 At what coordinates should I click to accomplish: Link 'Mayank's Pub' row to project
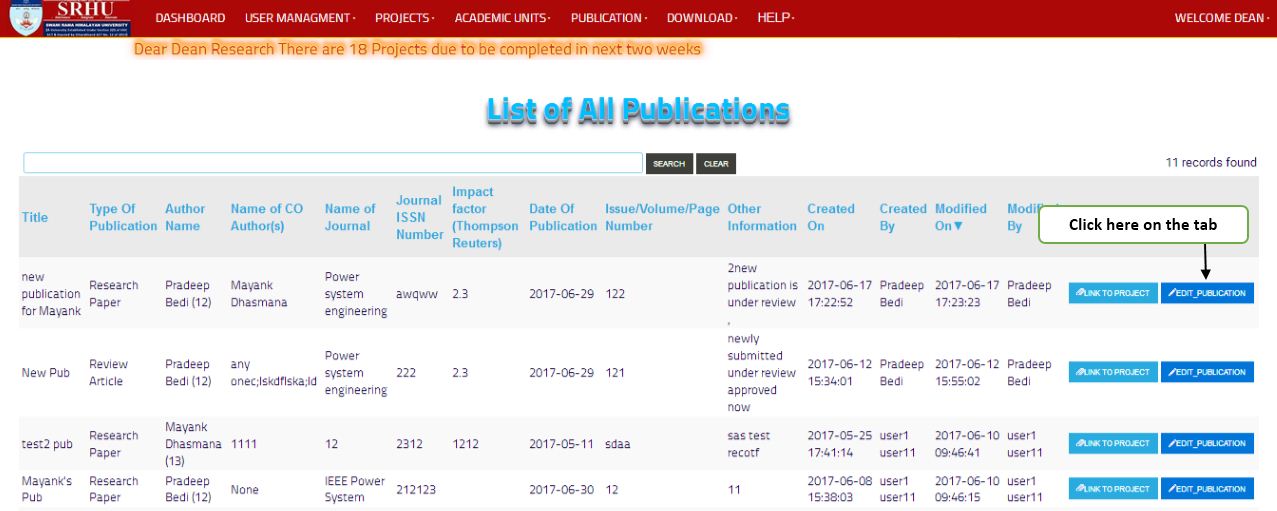[x=1113, y=489]
